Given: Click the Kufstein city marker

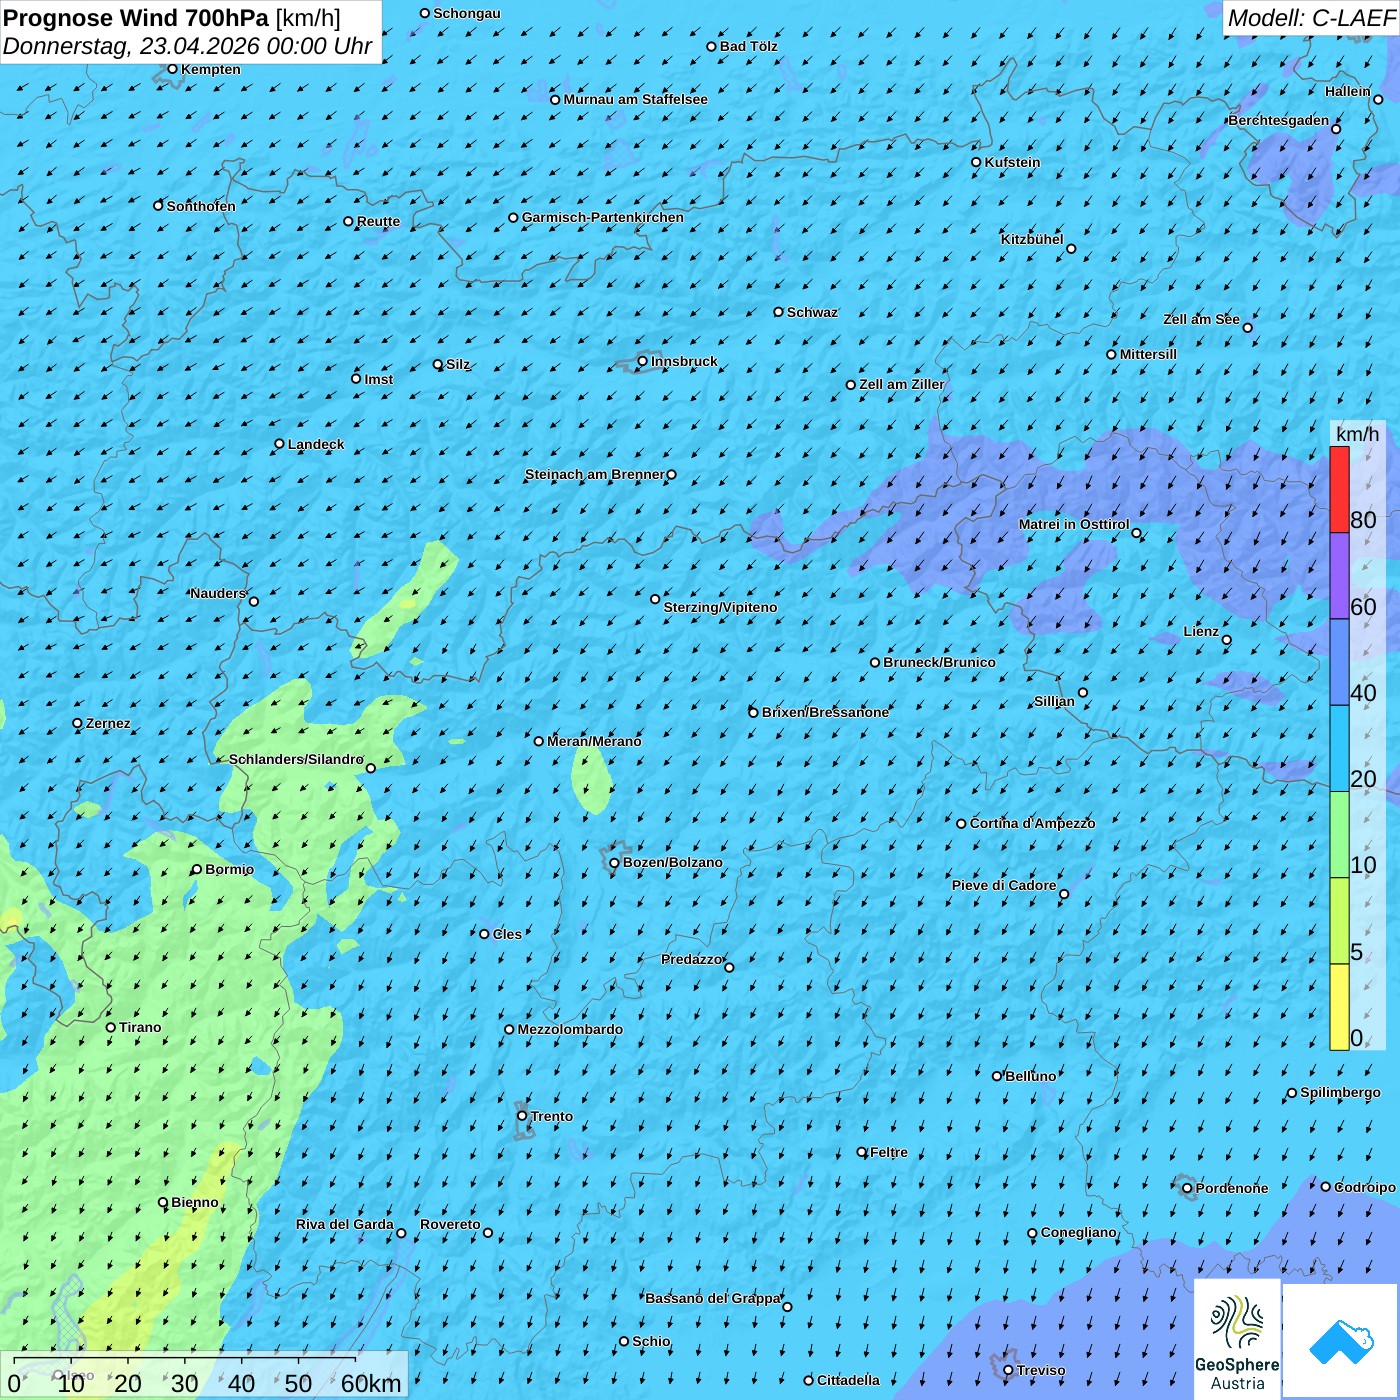Looking at the screenshot, I should (977, 162).
